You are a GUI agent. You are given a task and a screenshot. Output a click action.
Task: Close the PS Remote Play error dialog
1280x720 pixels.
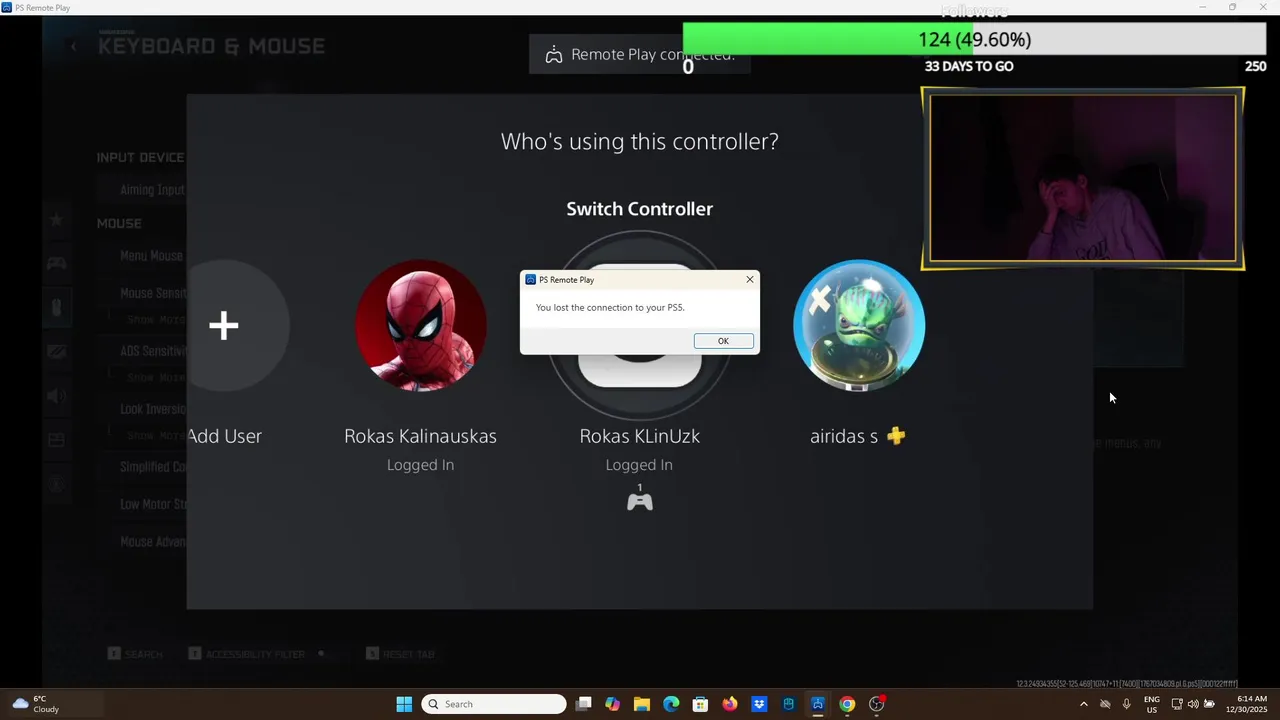pos(750,280)
